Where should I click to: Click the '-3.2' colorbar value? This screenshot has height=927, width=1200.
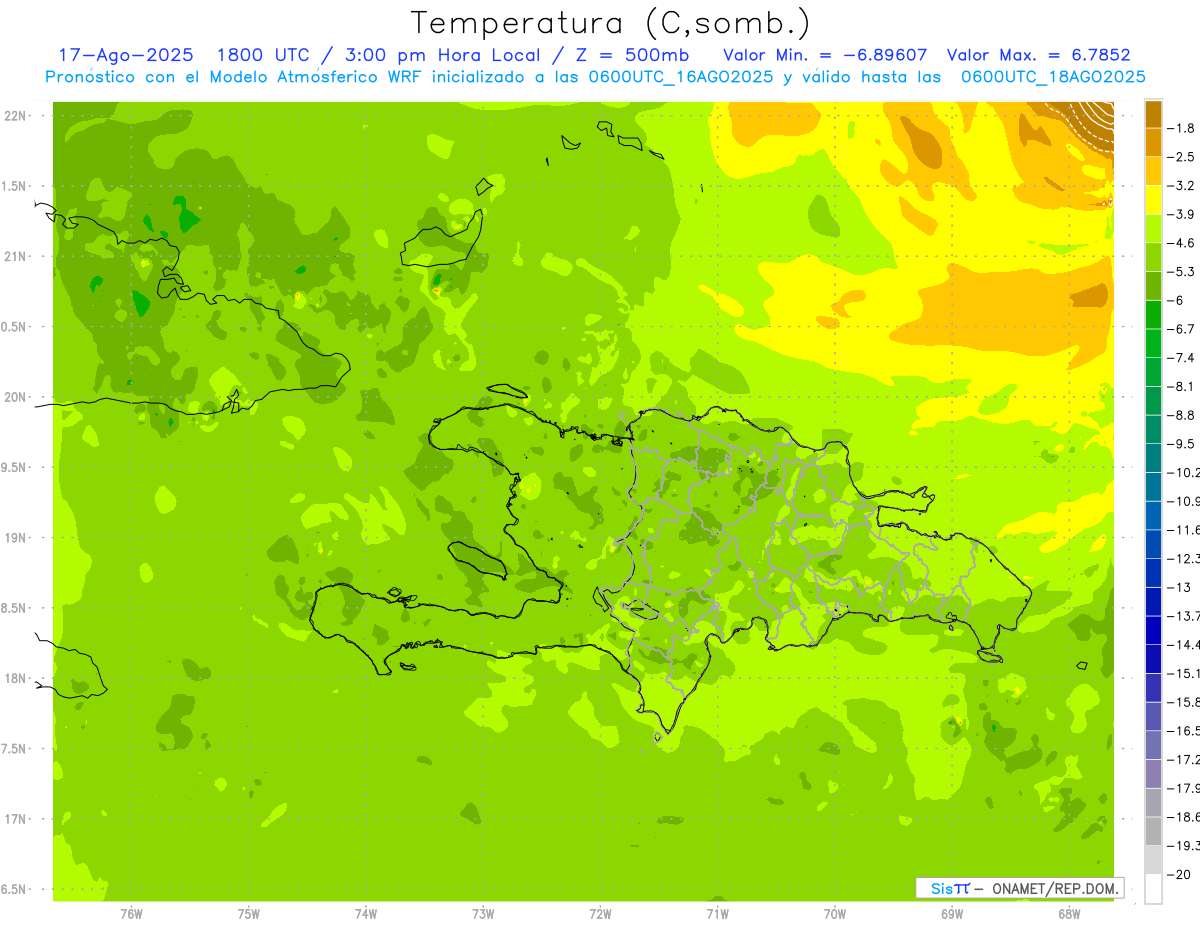[x=1182, y=186]
